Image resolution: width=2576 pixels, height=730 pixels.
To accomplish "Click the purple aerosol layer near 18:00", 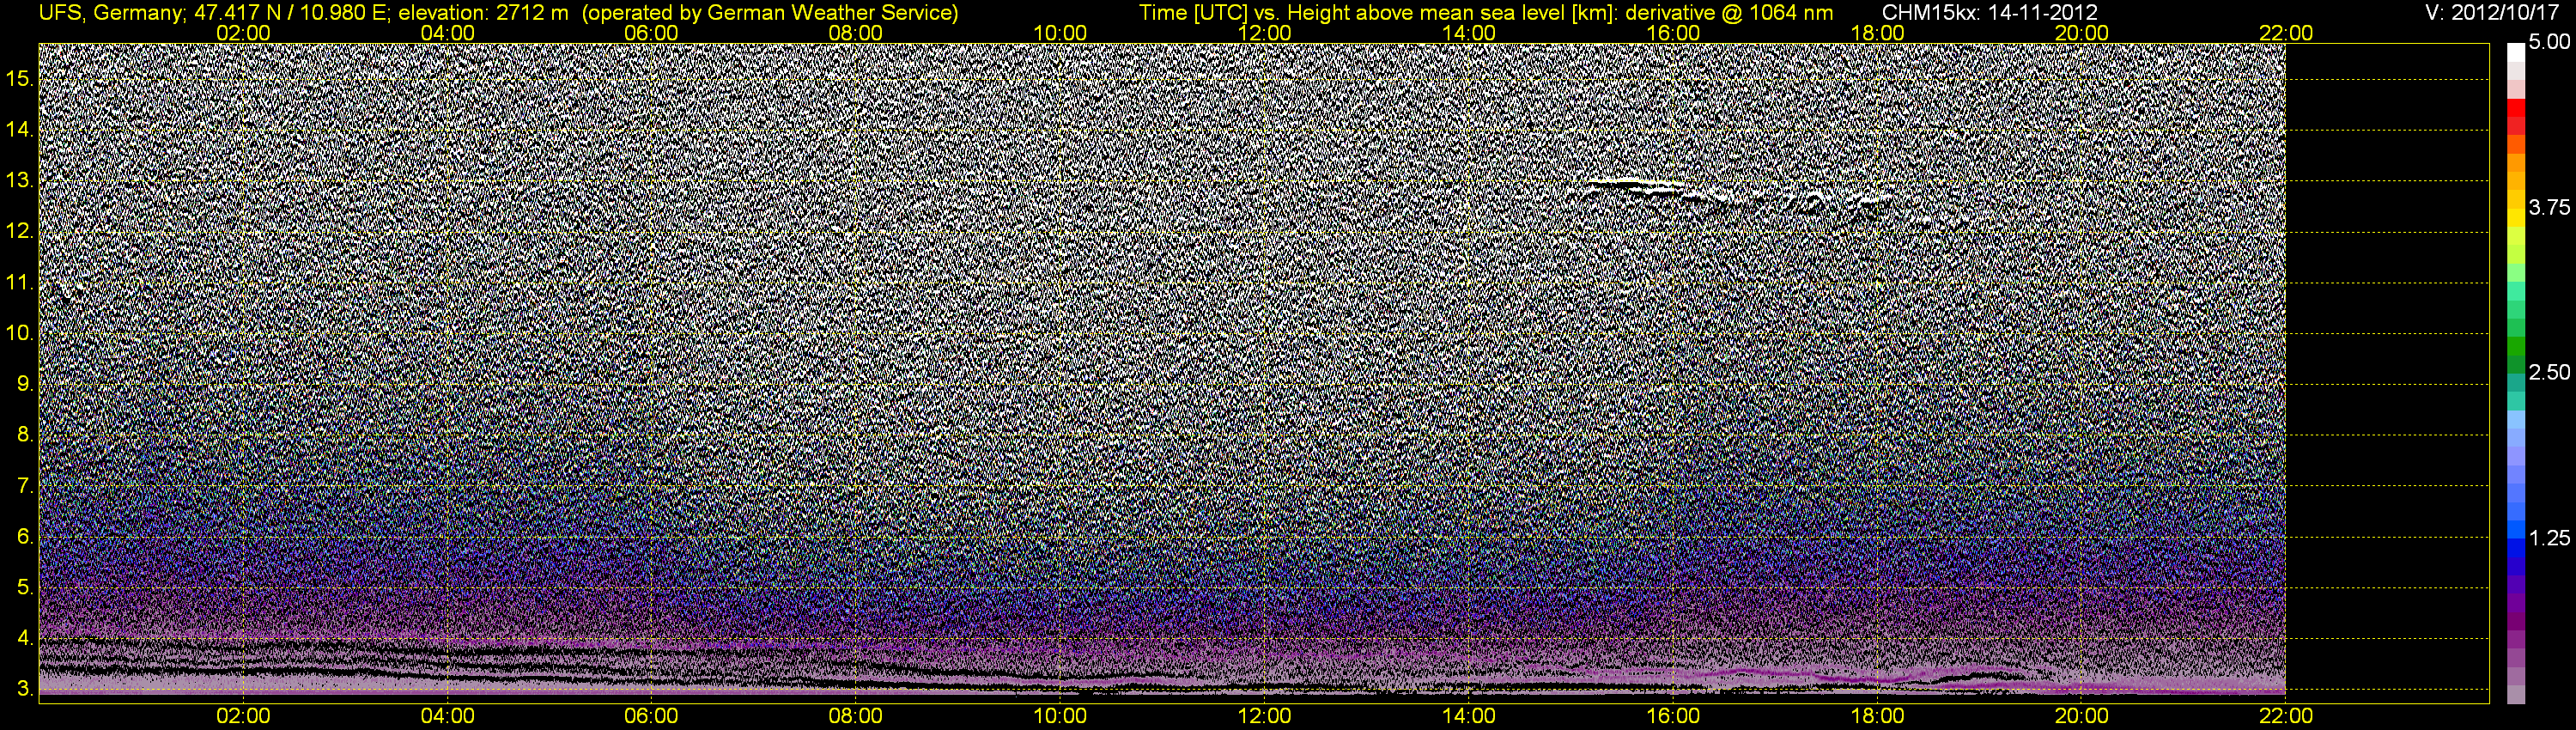I will (x=1860, y=677).
